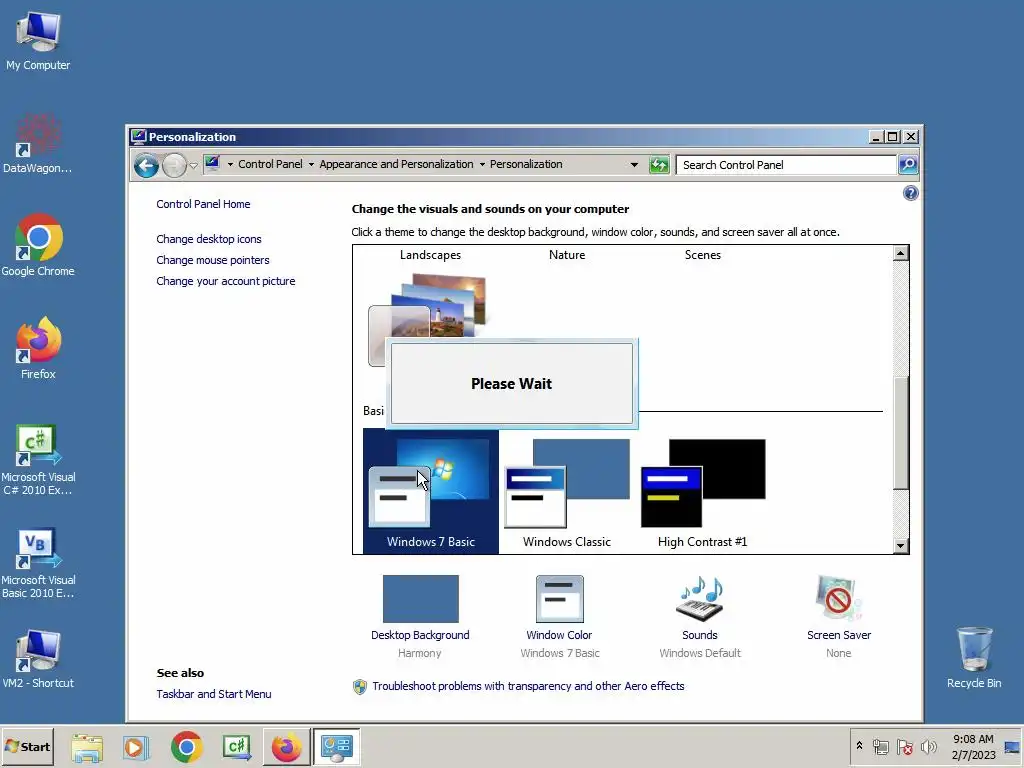The height and width of the screenshot is (768, 1024).
Task: Open Troubleshoot problems with transparency link
Action: point(528,686)
